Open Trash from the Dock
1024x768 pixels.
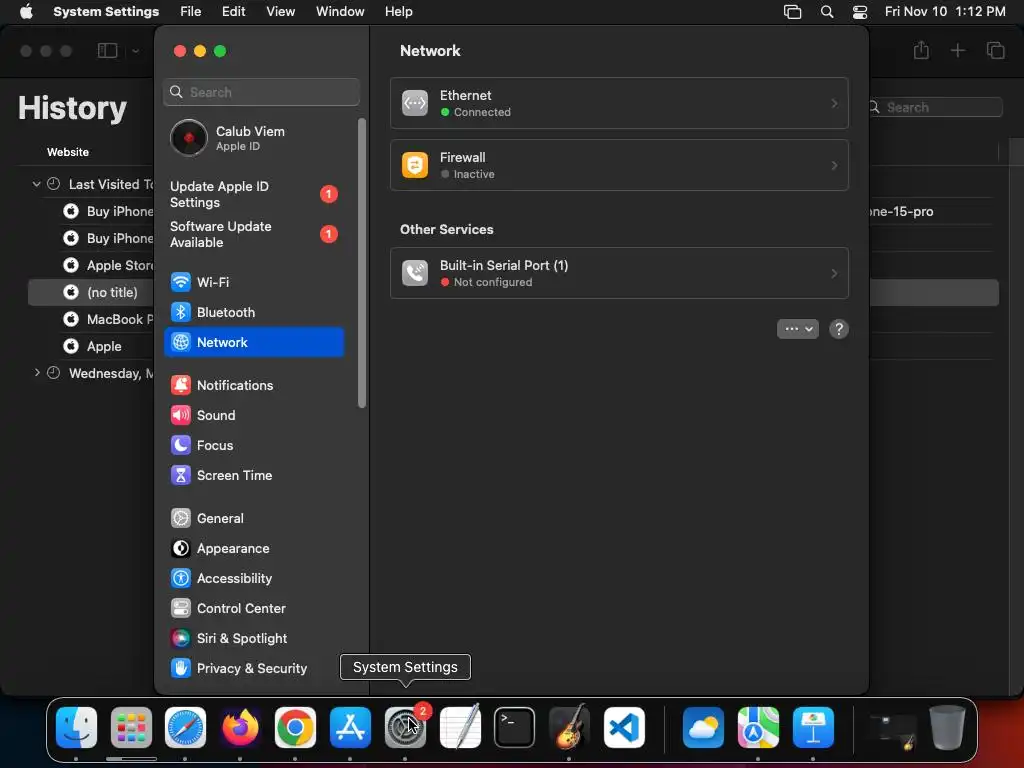coord(948,728)
